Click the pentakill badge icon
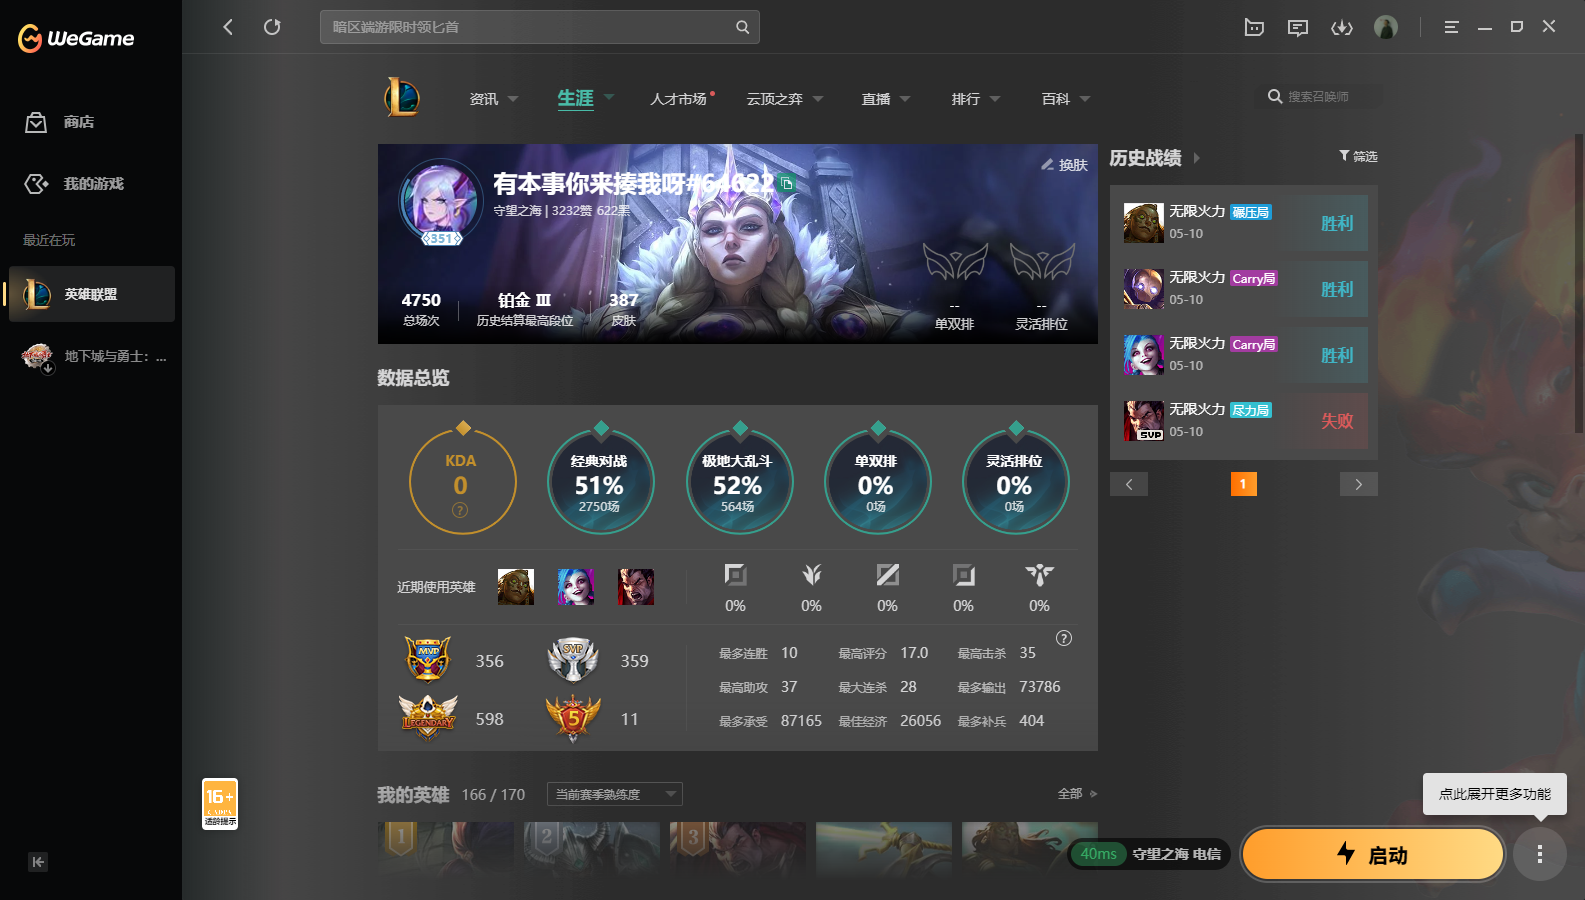1585x900 pixels. [573, 718]
